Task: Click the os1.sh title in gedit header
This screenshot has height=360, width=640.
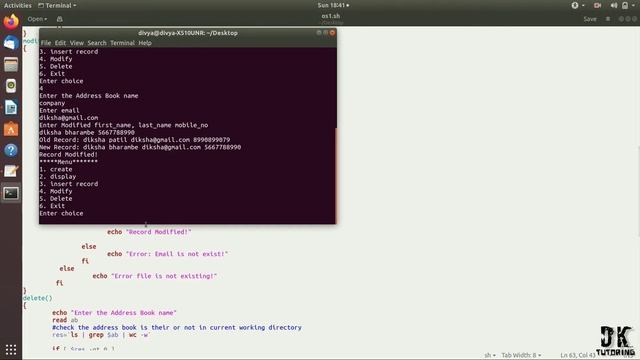Action: click(331, 16)
